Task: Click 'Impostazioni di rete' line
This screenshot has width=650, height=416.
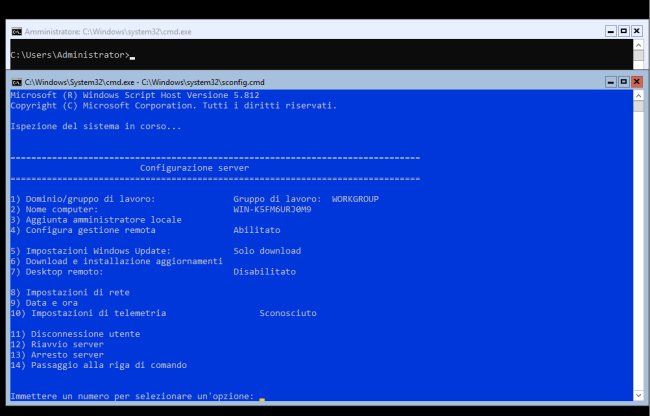Action: [x=70, y=292]
